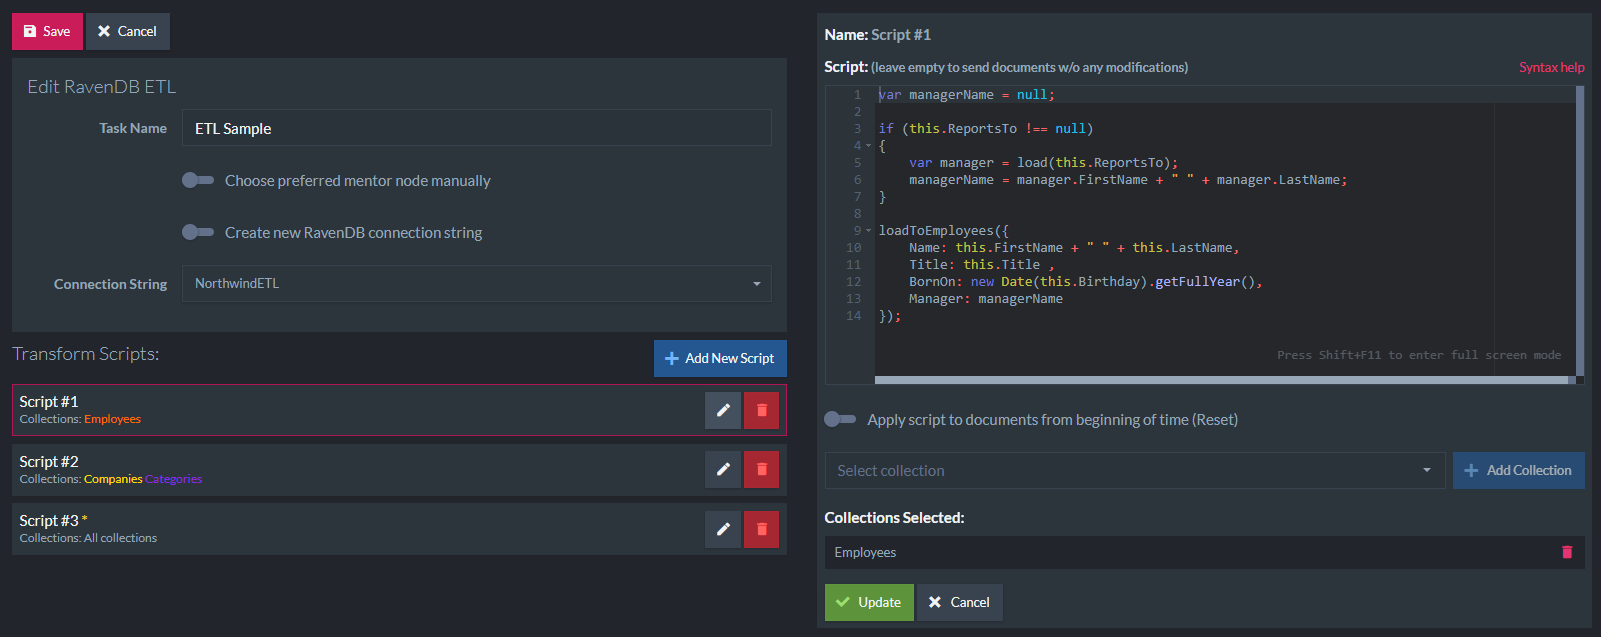The image size is (1601, 637).
Task: Edit Script #3 with pencil icon
Action: click(722, 529)
